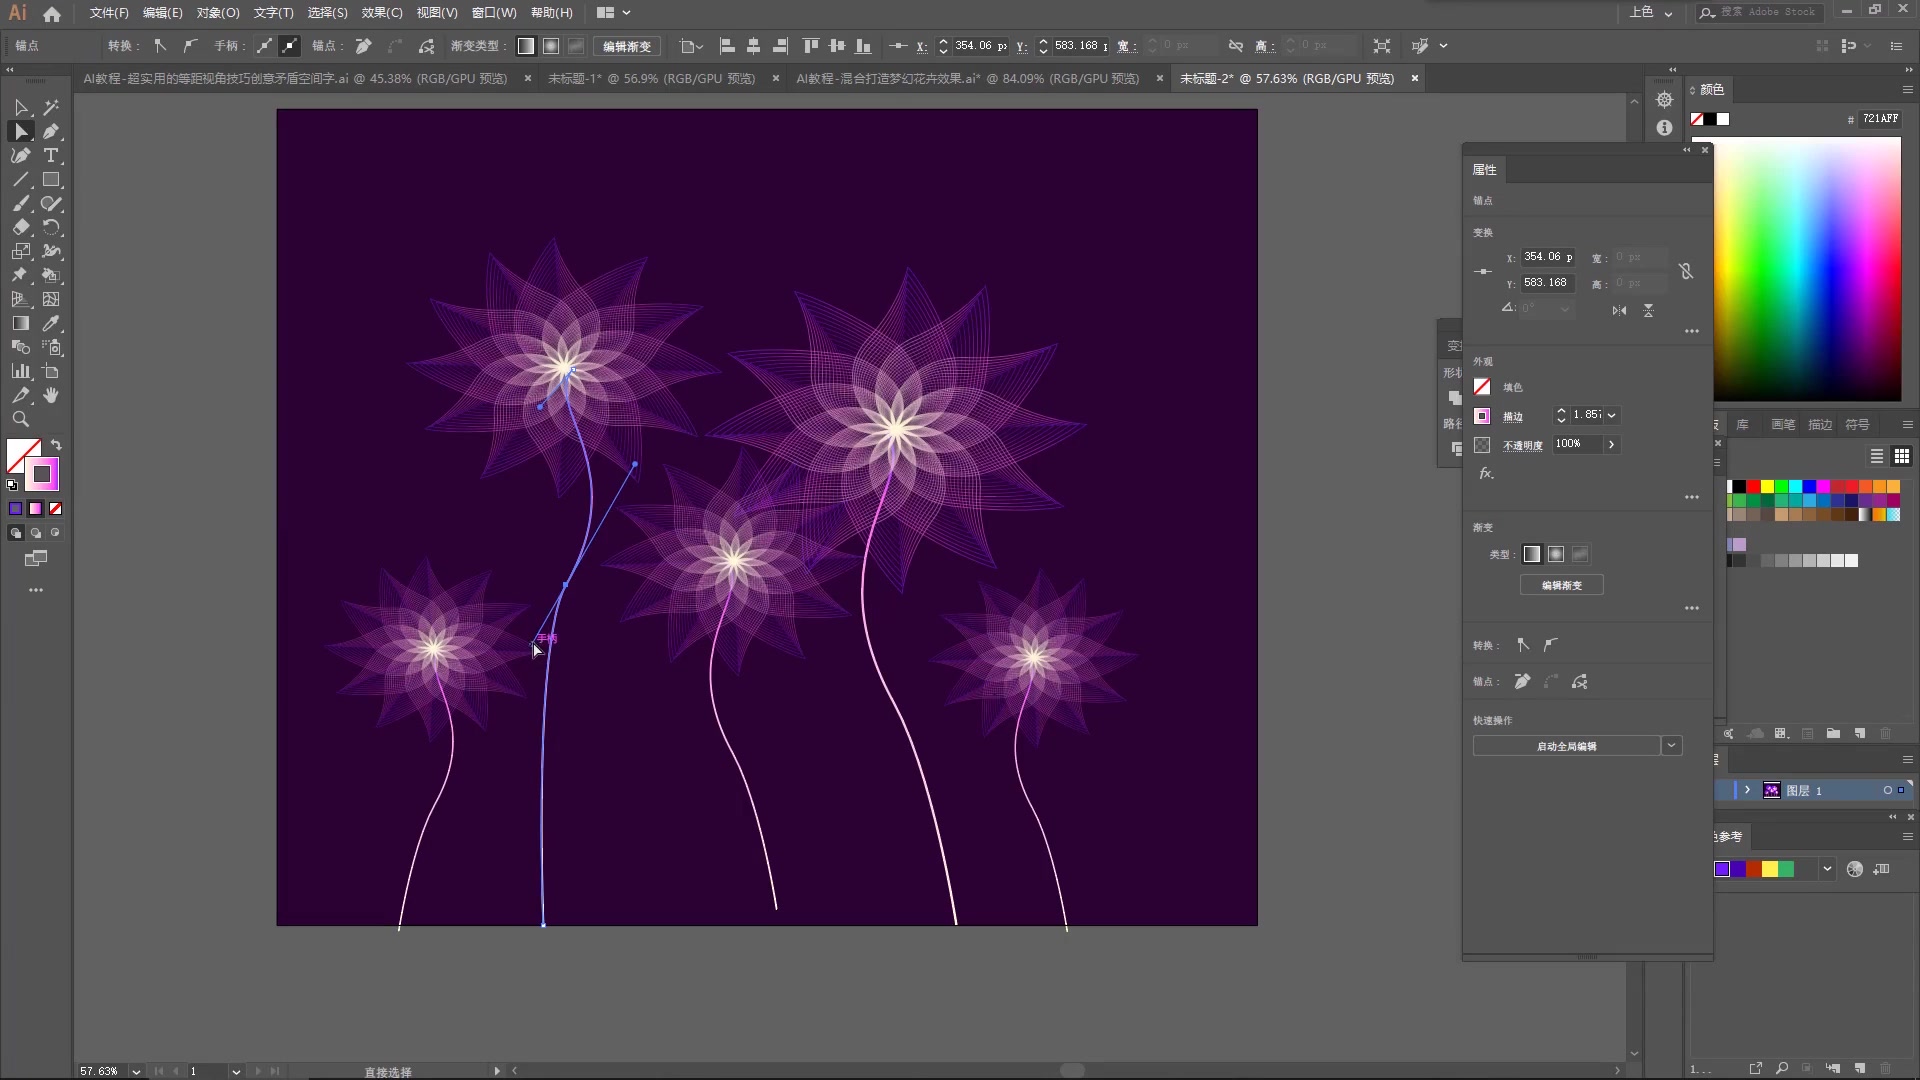
Task: Select the Type tool
Action: pos(51,156)
